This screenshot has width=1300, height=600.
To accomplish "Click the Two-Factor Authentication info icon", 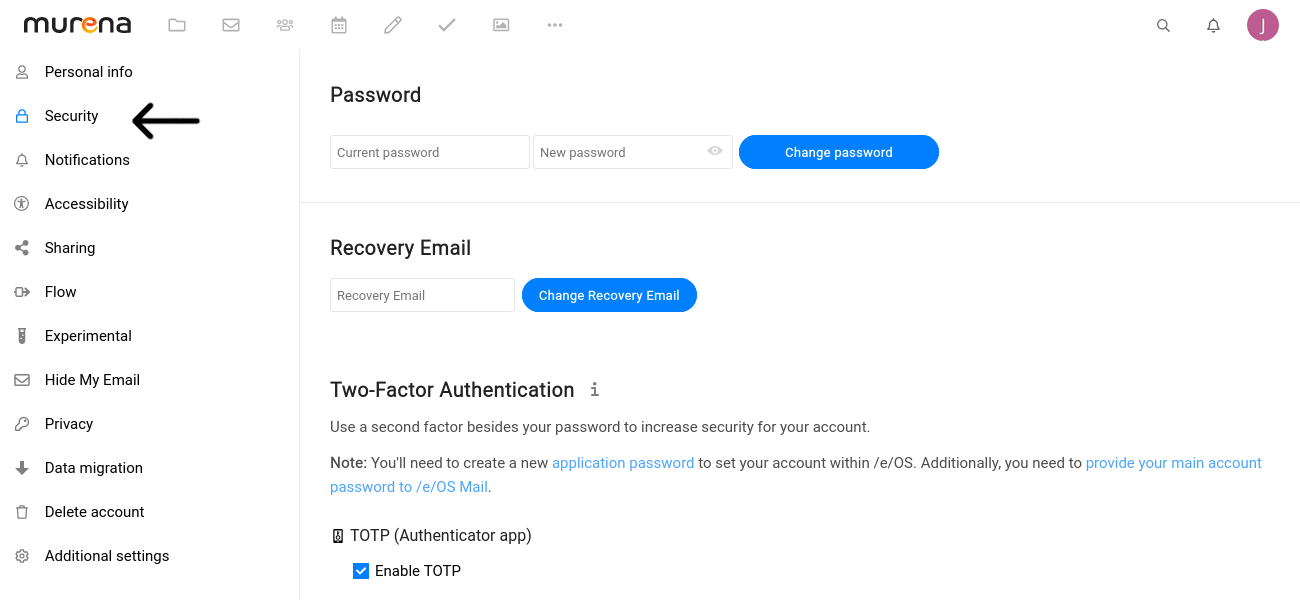I will pyautogui.click(x=594, y=389).
